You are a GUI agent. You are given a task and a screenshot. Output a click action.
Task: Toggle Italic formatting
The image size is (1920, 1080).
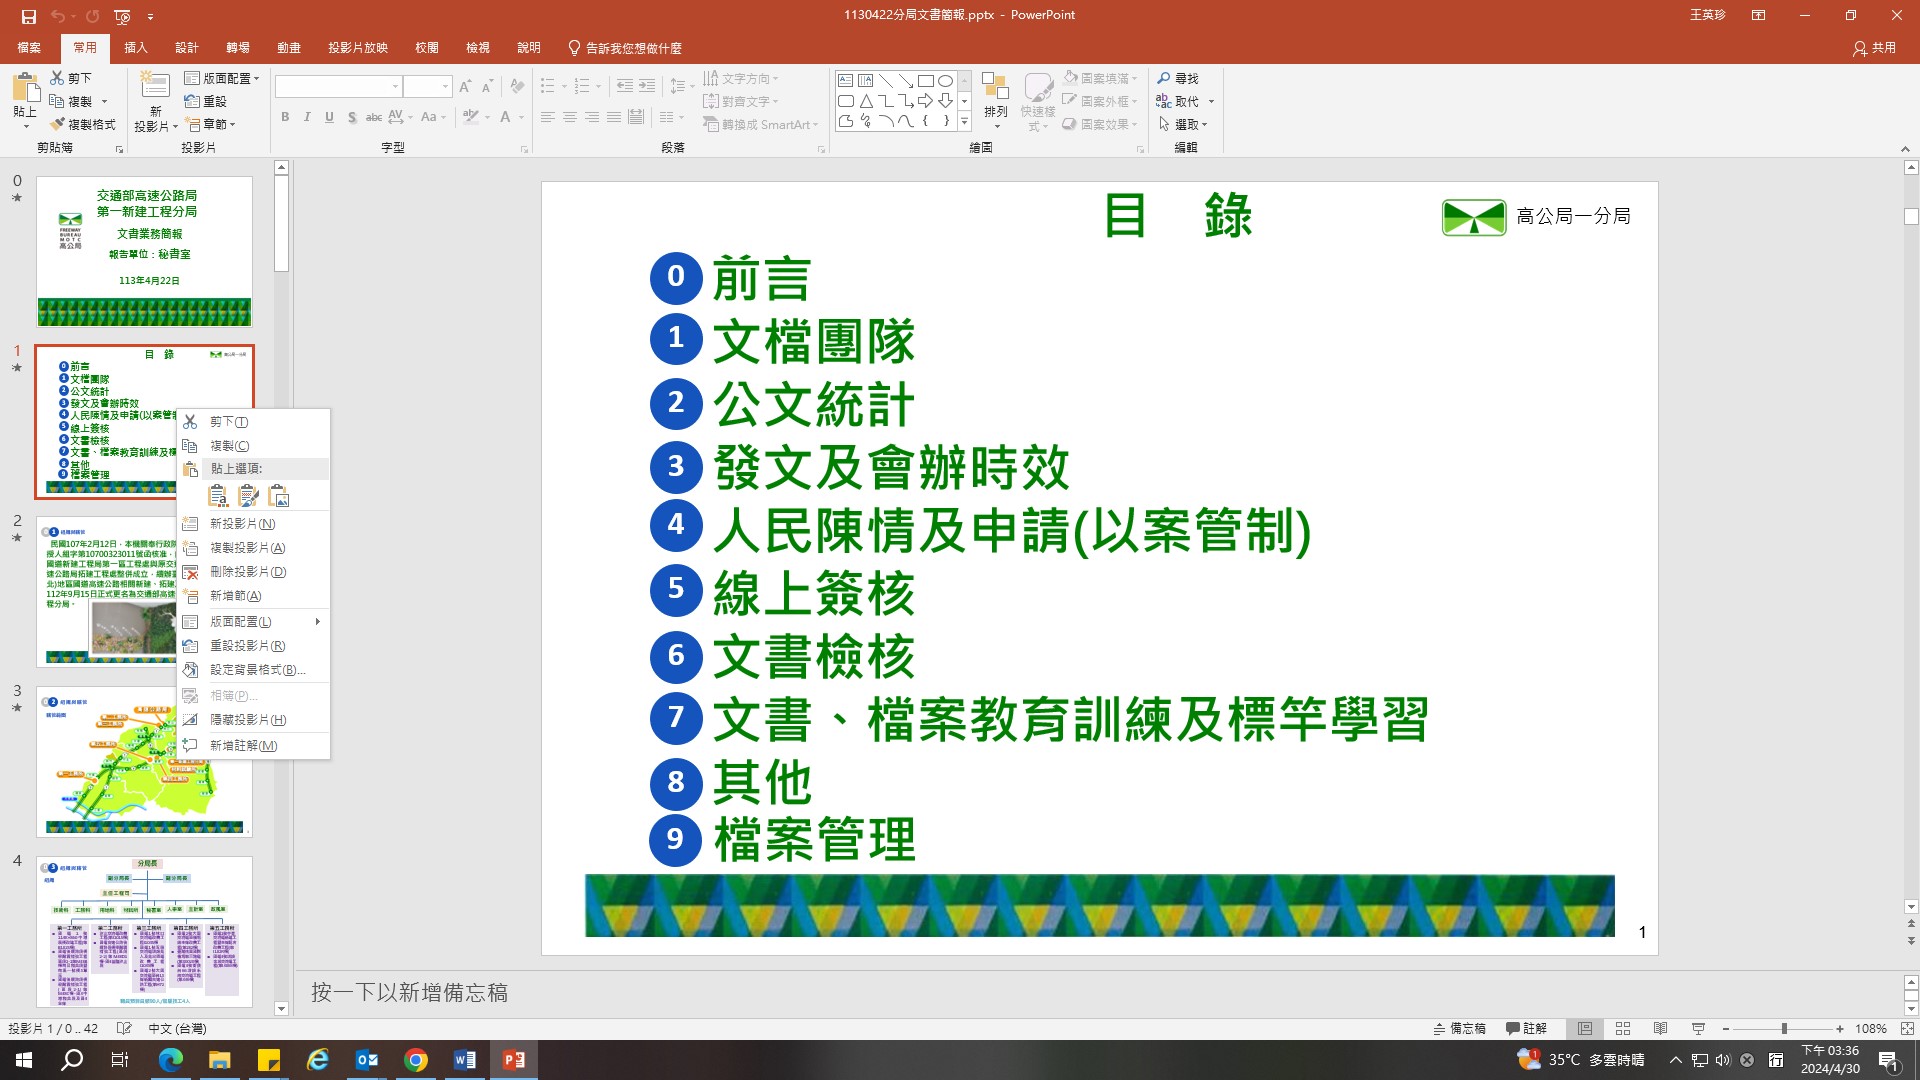[307, 117]
